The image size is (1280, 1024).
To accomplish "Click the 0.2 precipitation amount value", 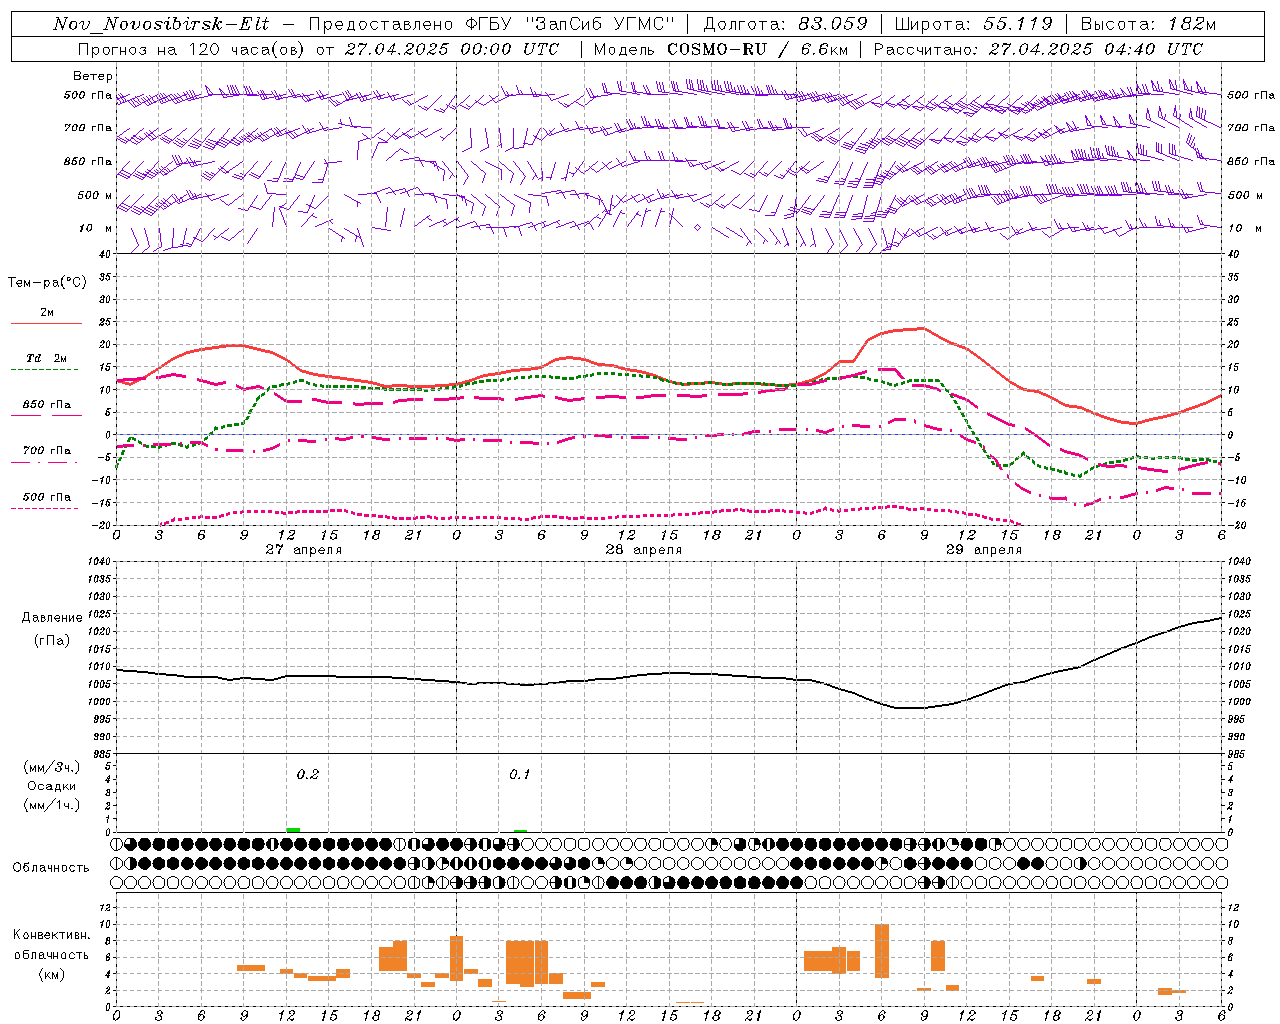I will tap(308, 775).
